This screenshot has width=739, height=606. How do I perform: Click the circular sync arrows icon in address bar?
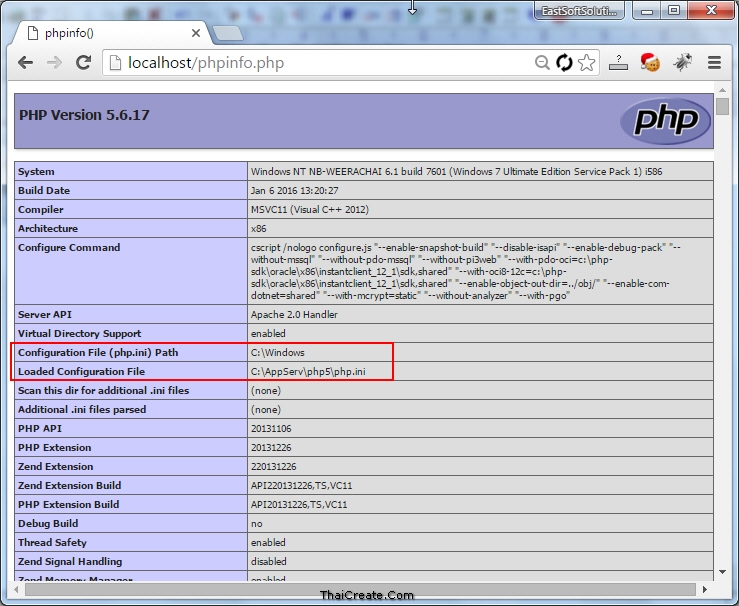564,63
